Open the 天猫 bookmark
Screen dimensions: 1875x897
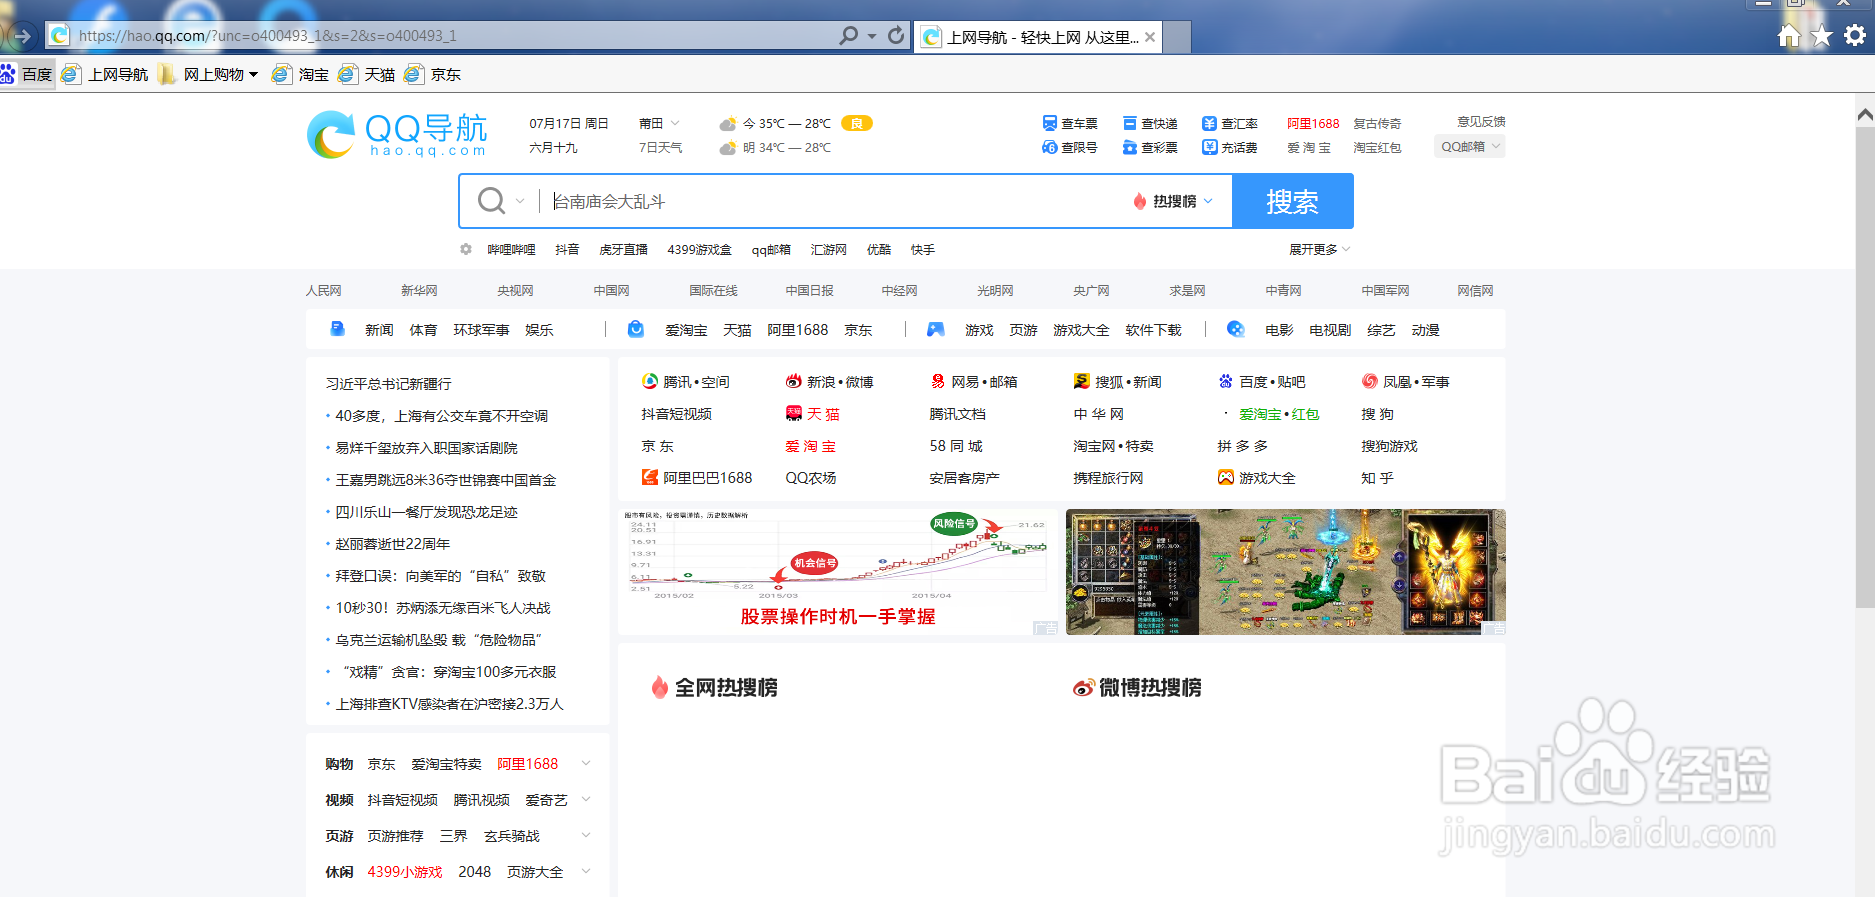[367, 74]
